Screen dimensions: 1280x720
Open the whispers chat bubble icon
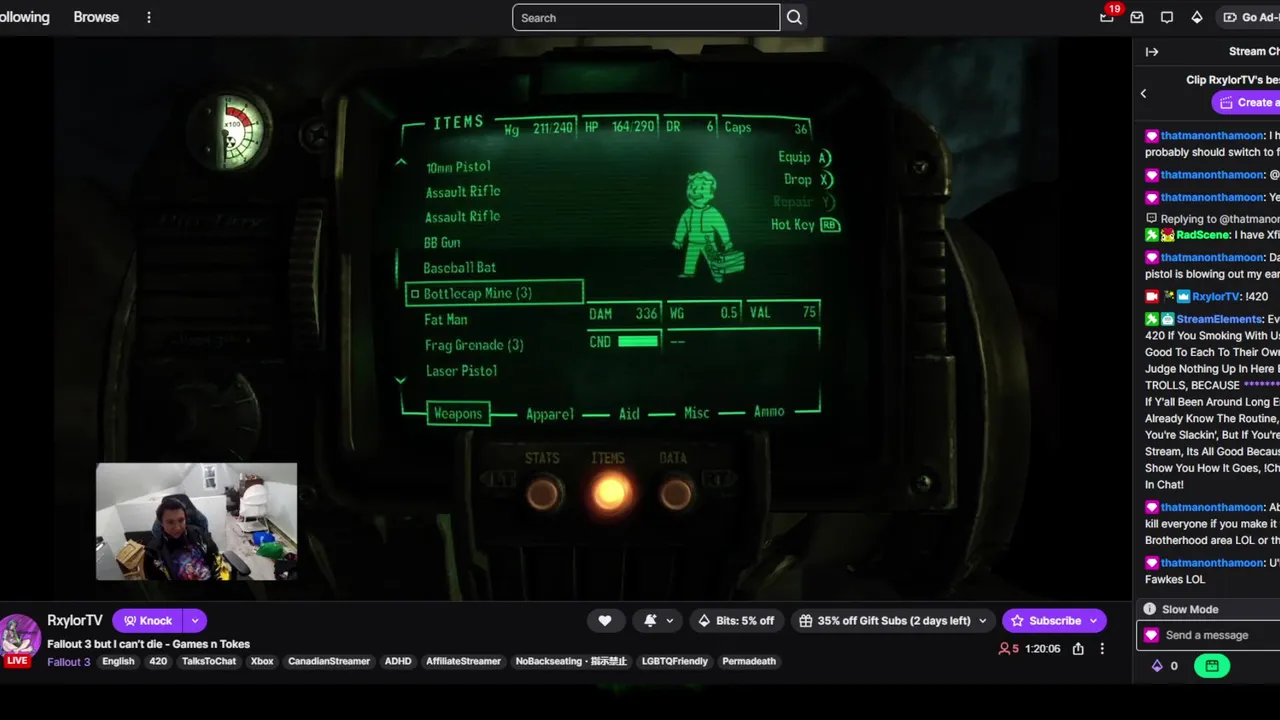tap(1167, 17)
